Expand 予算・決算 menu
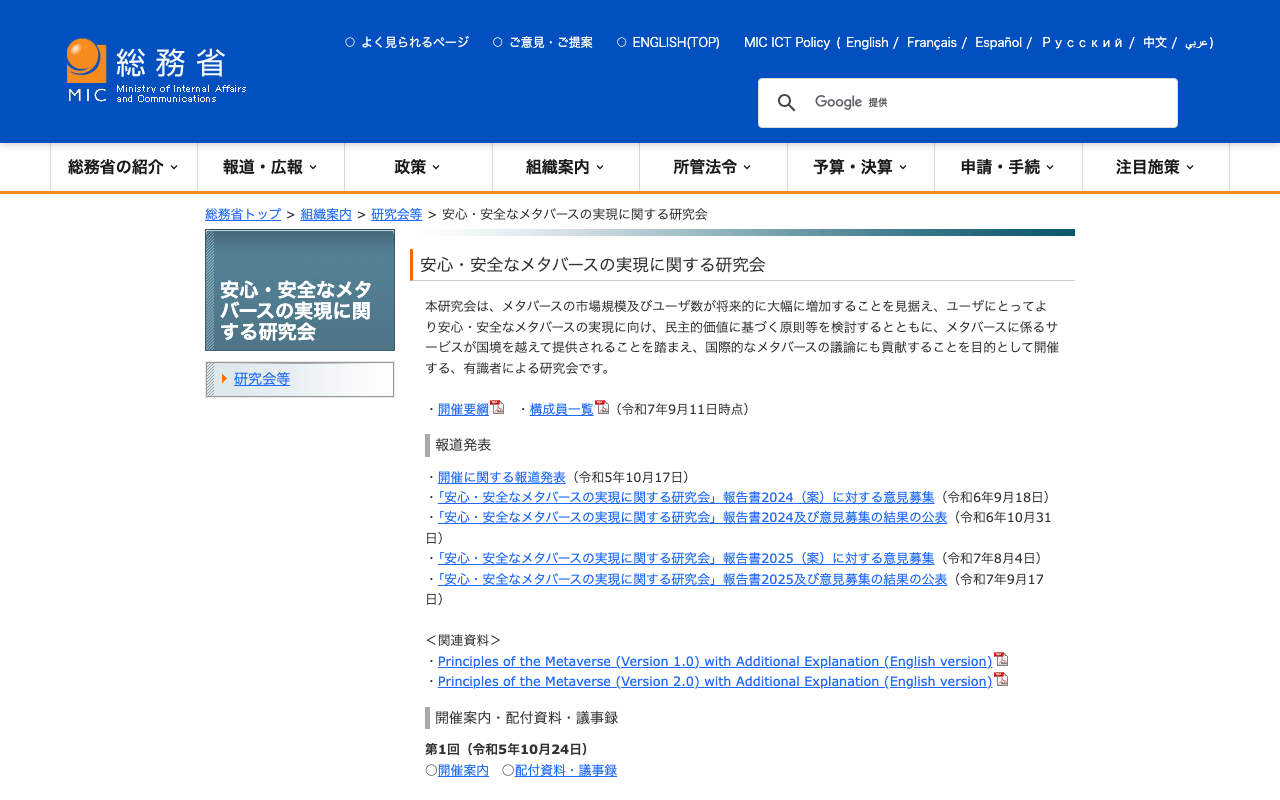1280x800 pixels. point(861,167)
